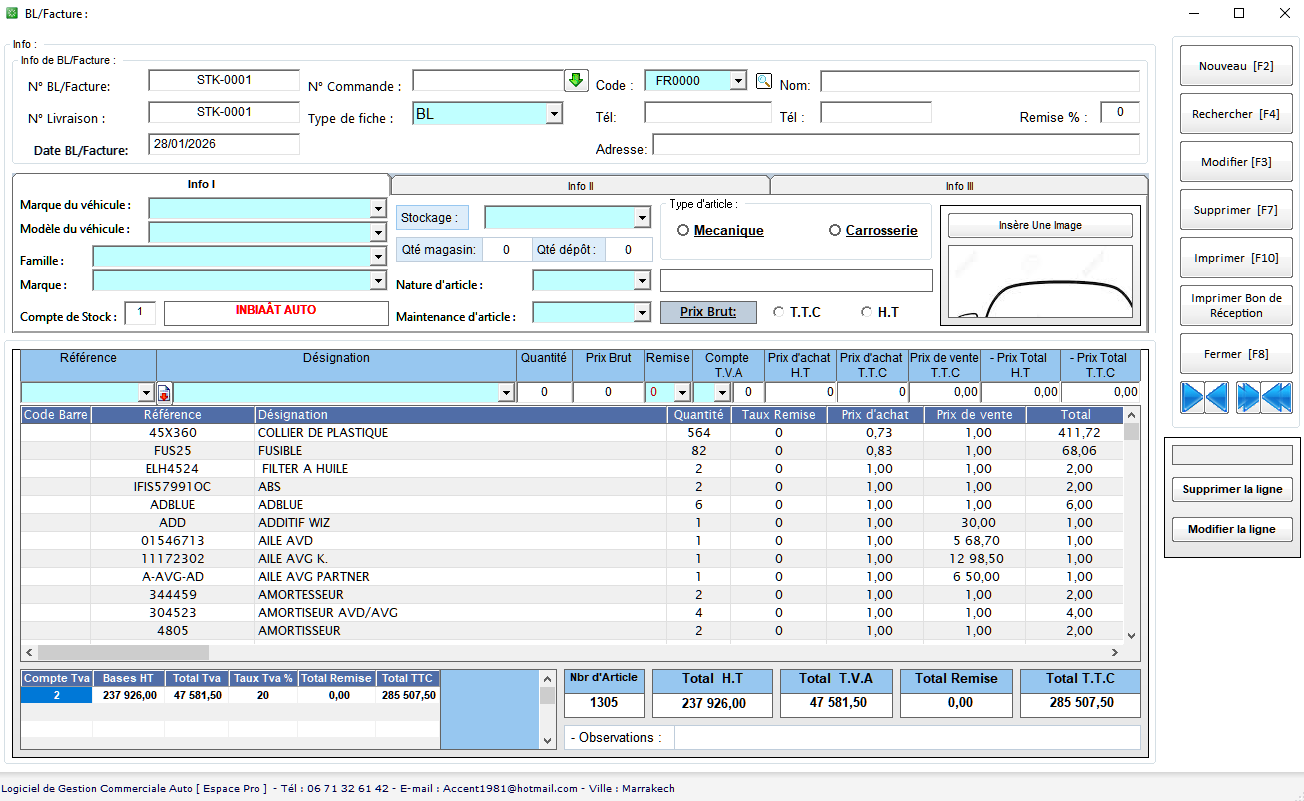Click the single left-pointing blue navigation arrow
1304x801 pixels.
(x=1217, y=397)
